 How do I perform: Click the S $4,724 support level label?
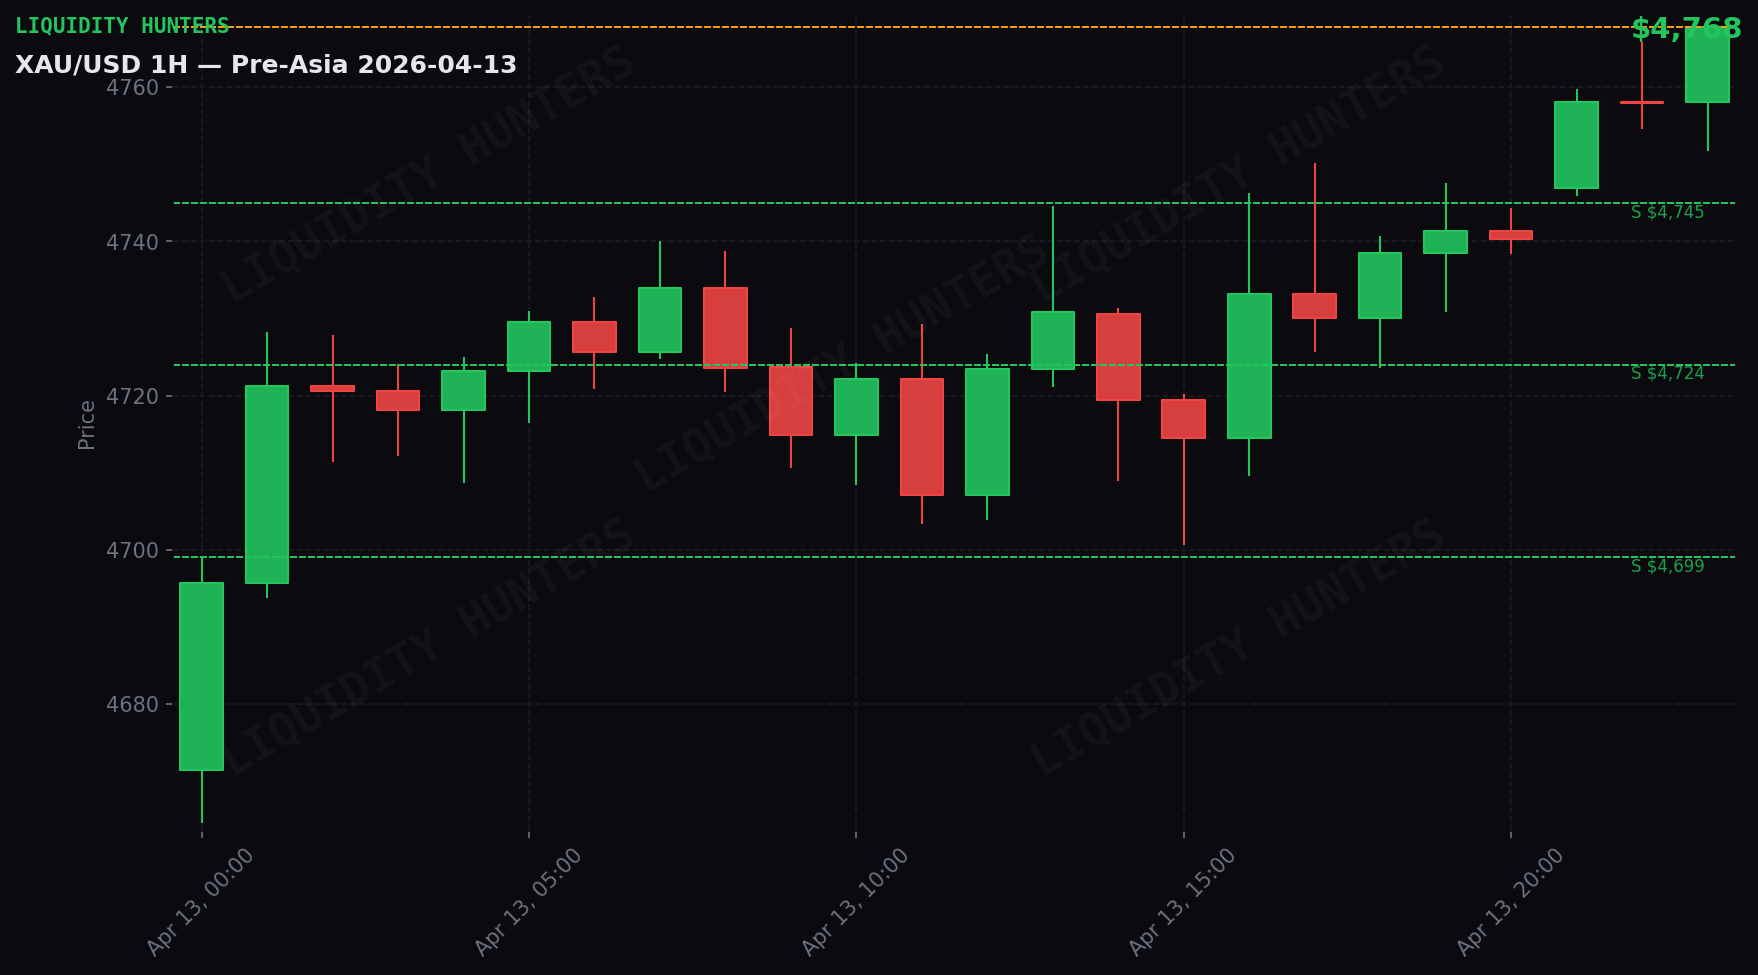tap(1668, 374)
